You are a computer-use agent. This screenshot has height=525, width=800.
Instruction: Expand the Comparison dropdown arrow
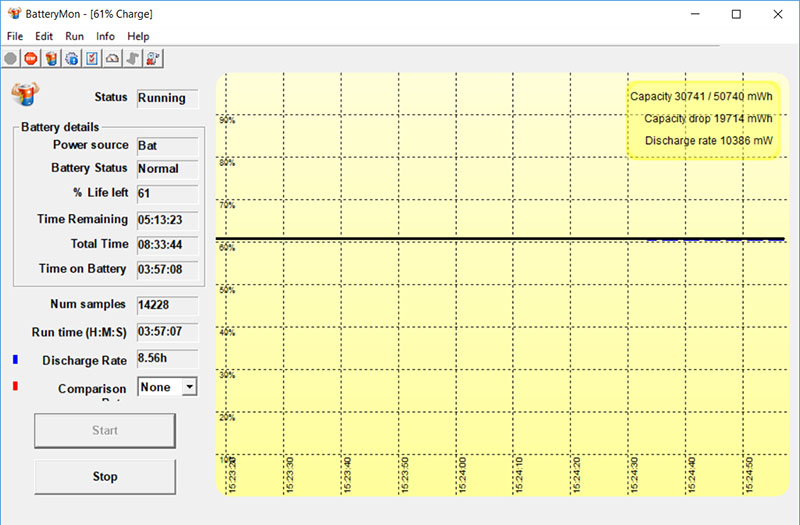[189, 387]
